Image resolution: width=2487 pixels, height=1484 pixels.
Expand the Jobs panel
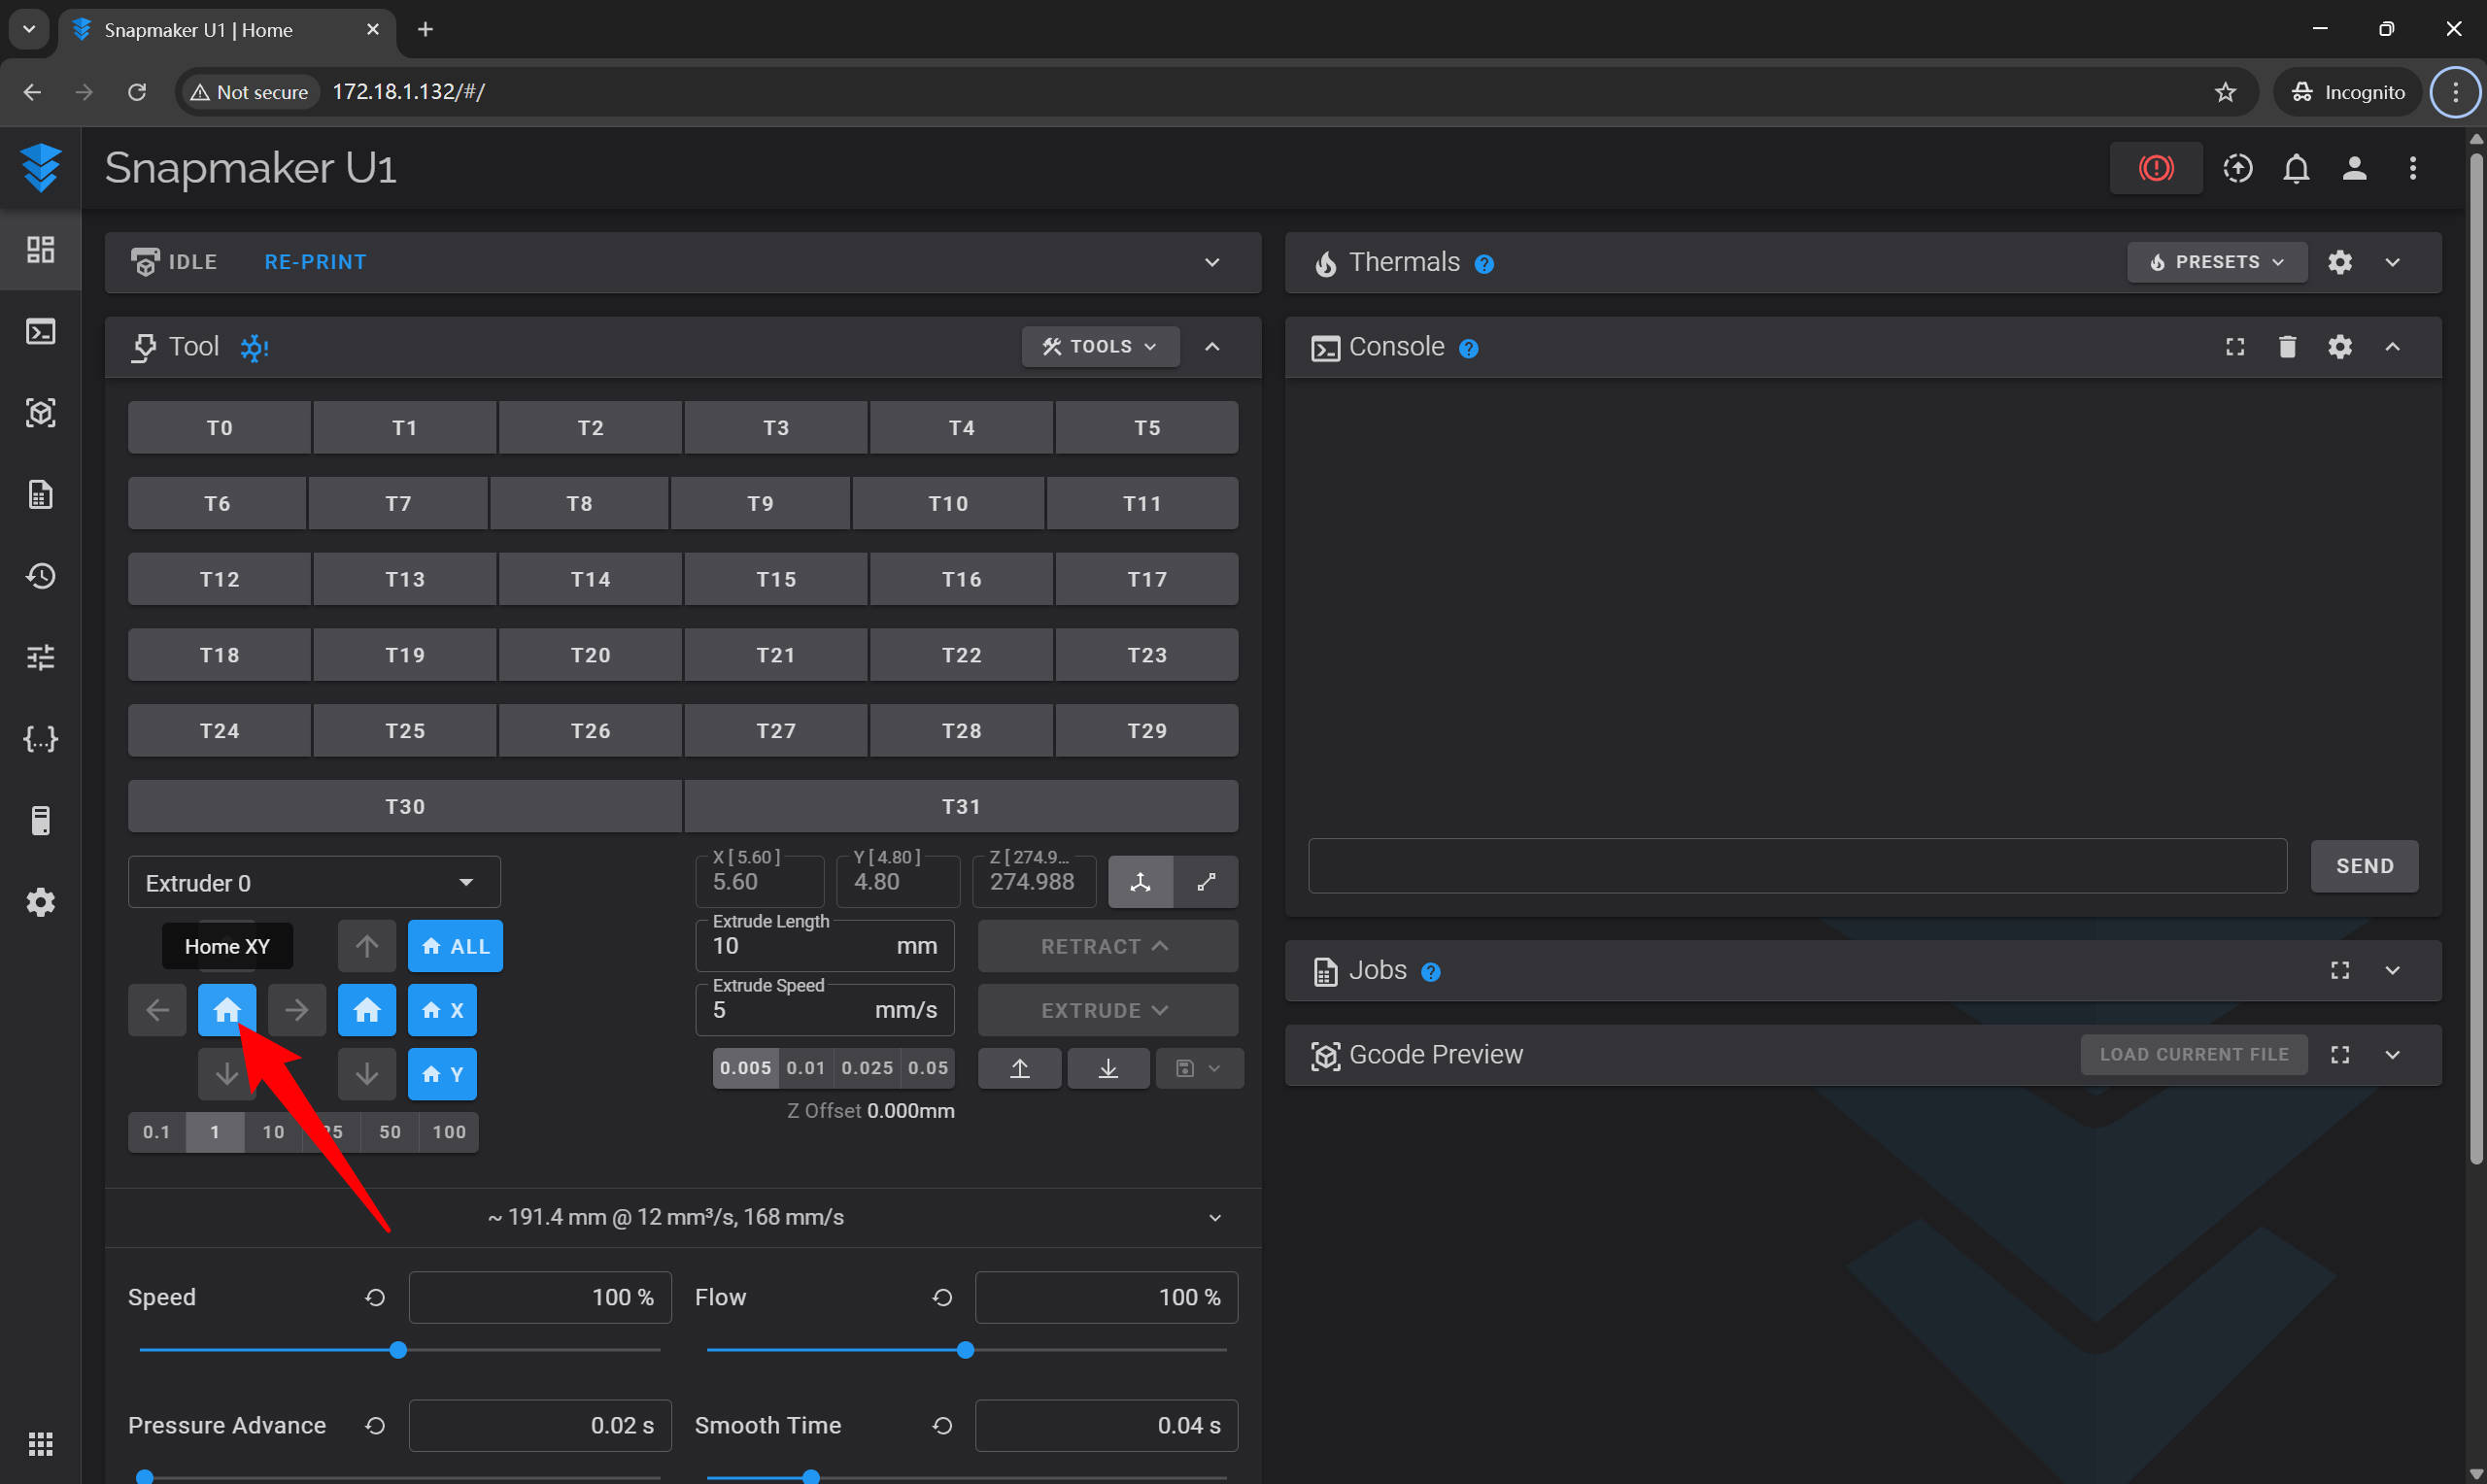pos(2392,971)
